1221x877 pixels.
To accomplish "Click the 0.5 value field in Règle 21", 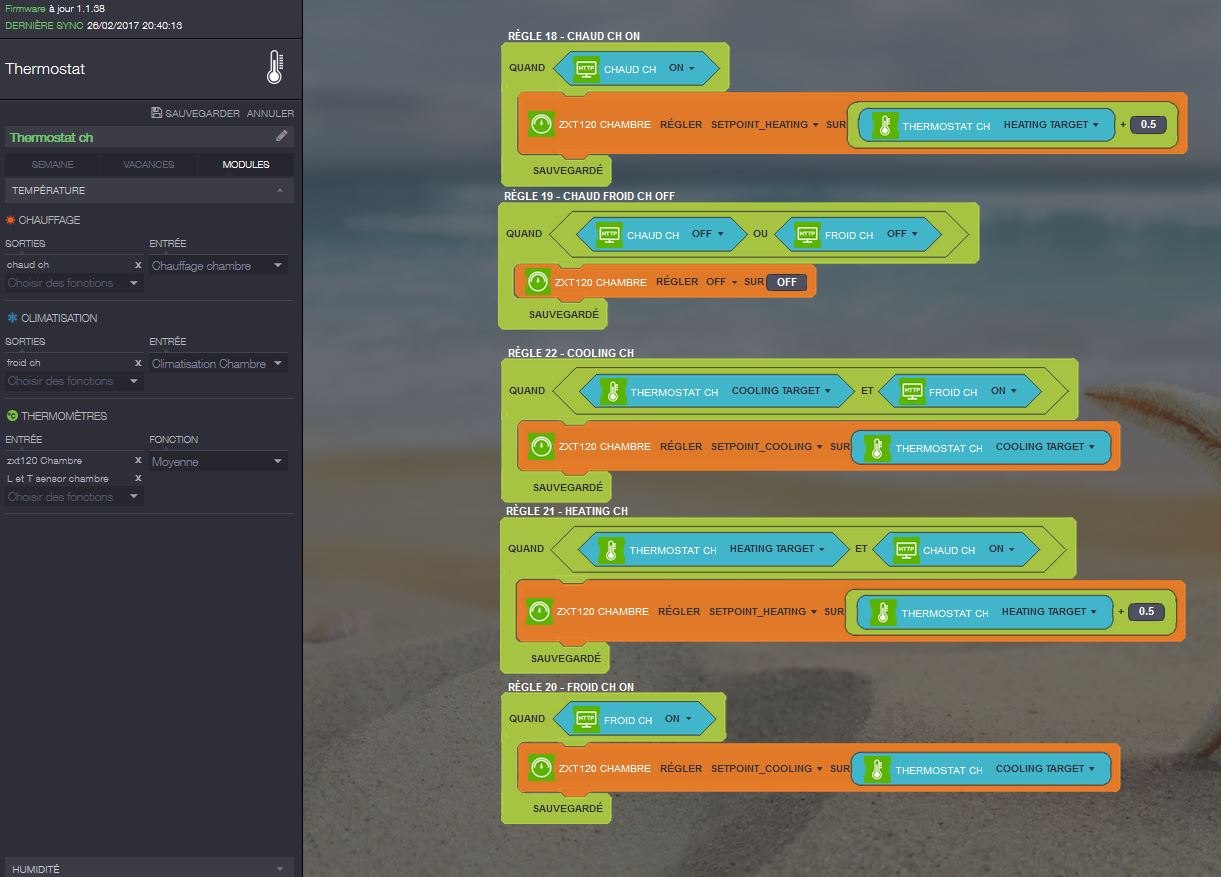I will 1146,612.
